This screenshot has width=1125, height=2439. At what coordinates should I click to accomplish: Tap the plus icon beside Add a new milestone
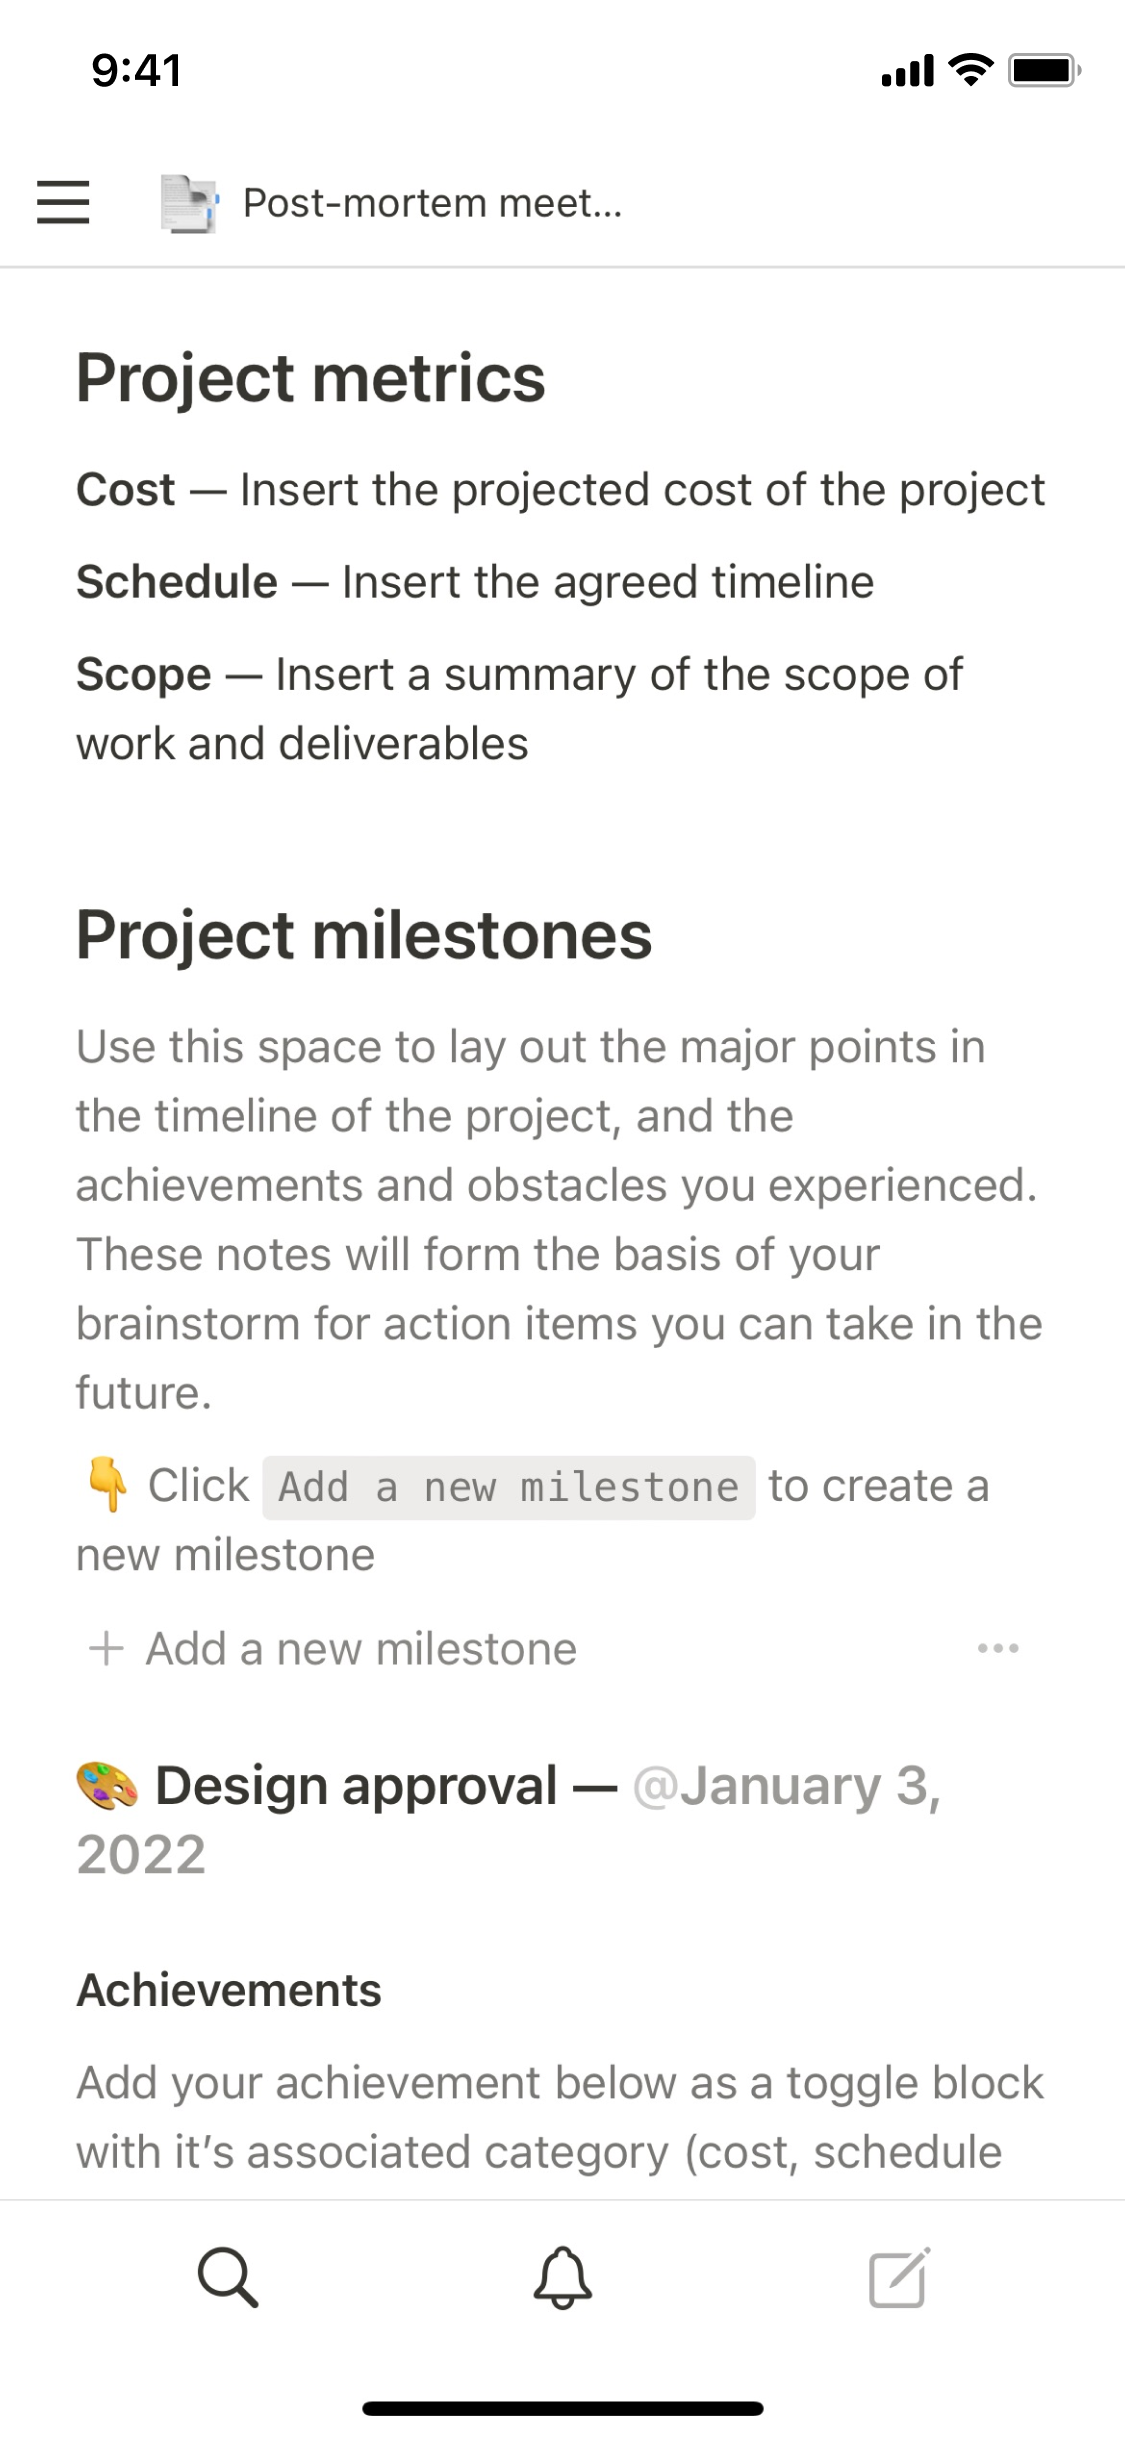pos(106,1648)
